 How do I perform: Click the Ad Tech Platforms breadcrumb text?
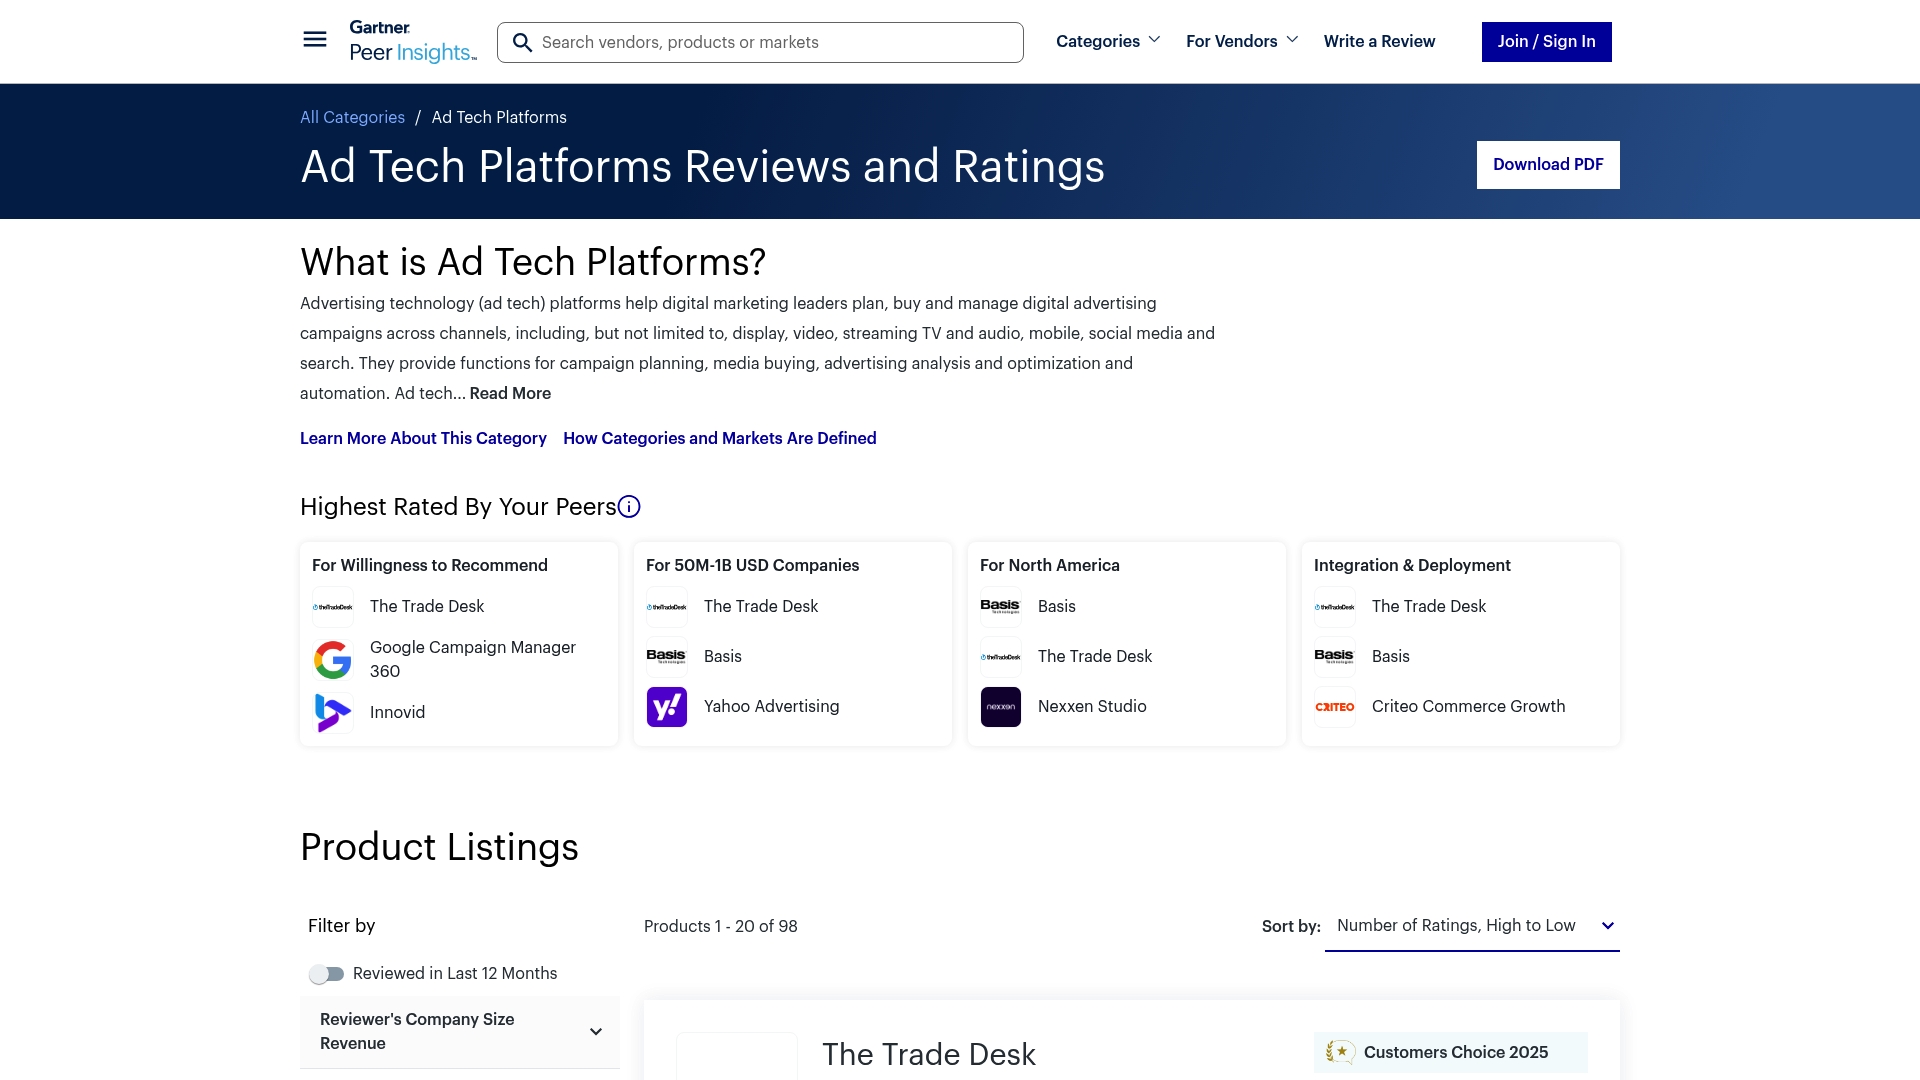point(499,117)
